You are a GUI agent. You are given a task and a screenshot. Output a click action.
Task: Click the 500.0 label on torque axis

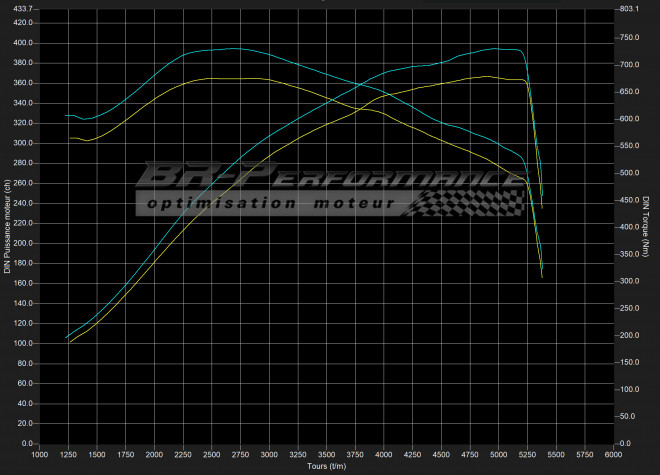(x=629, y=173)
